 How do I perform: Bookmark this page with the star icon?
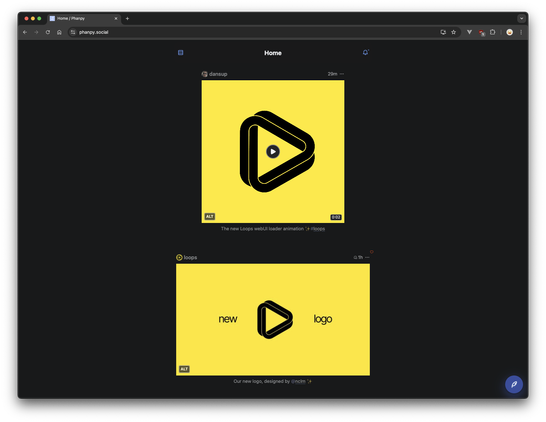[453, 32]
